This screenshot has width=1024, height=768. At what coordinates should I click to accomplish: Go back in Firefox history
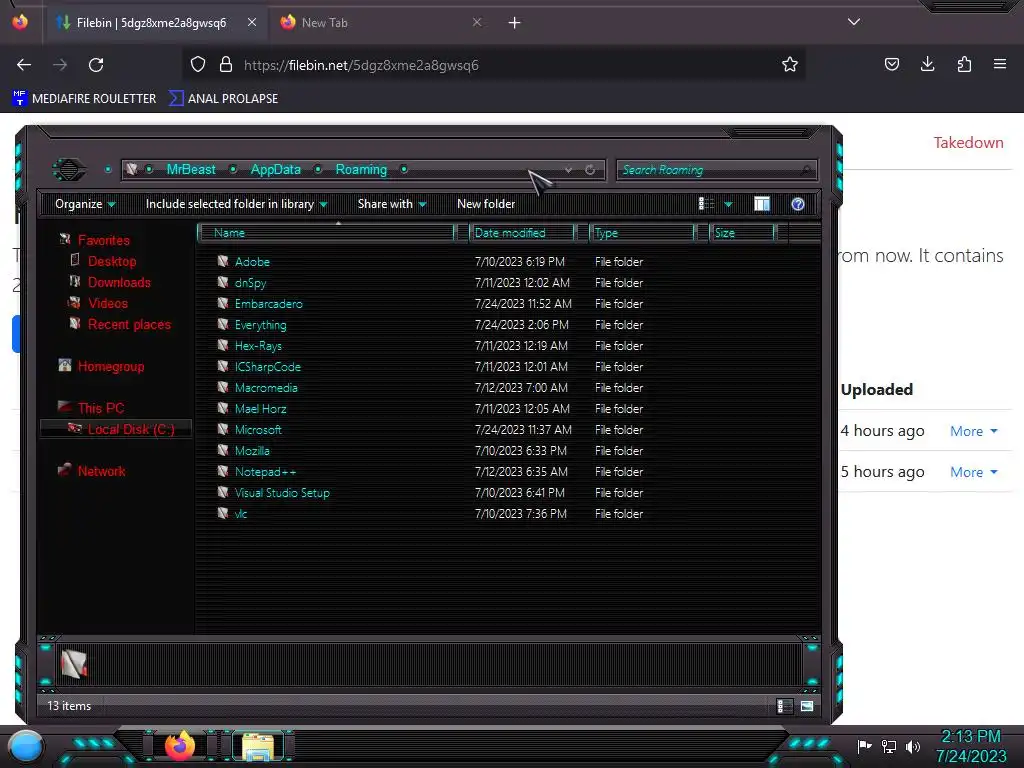24,65
